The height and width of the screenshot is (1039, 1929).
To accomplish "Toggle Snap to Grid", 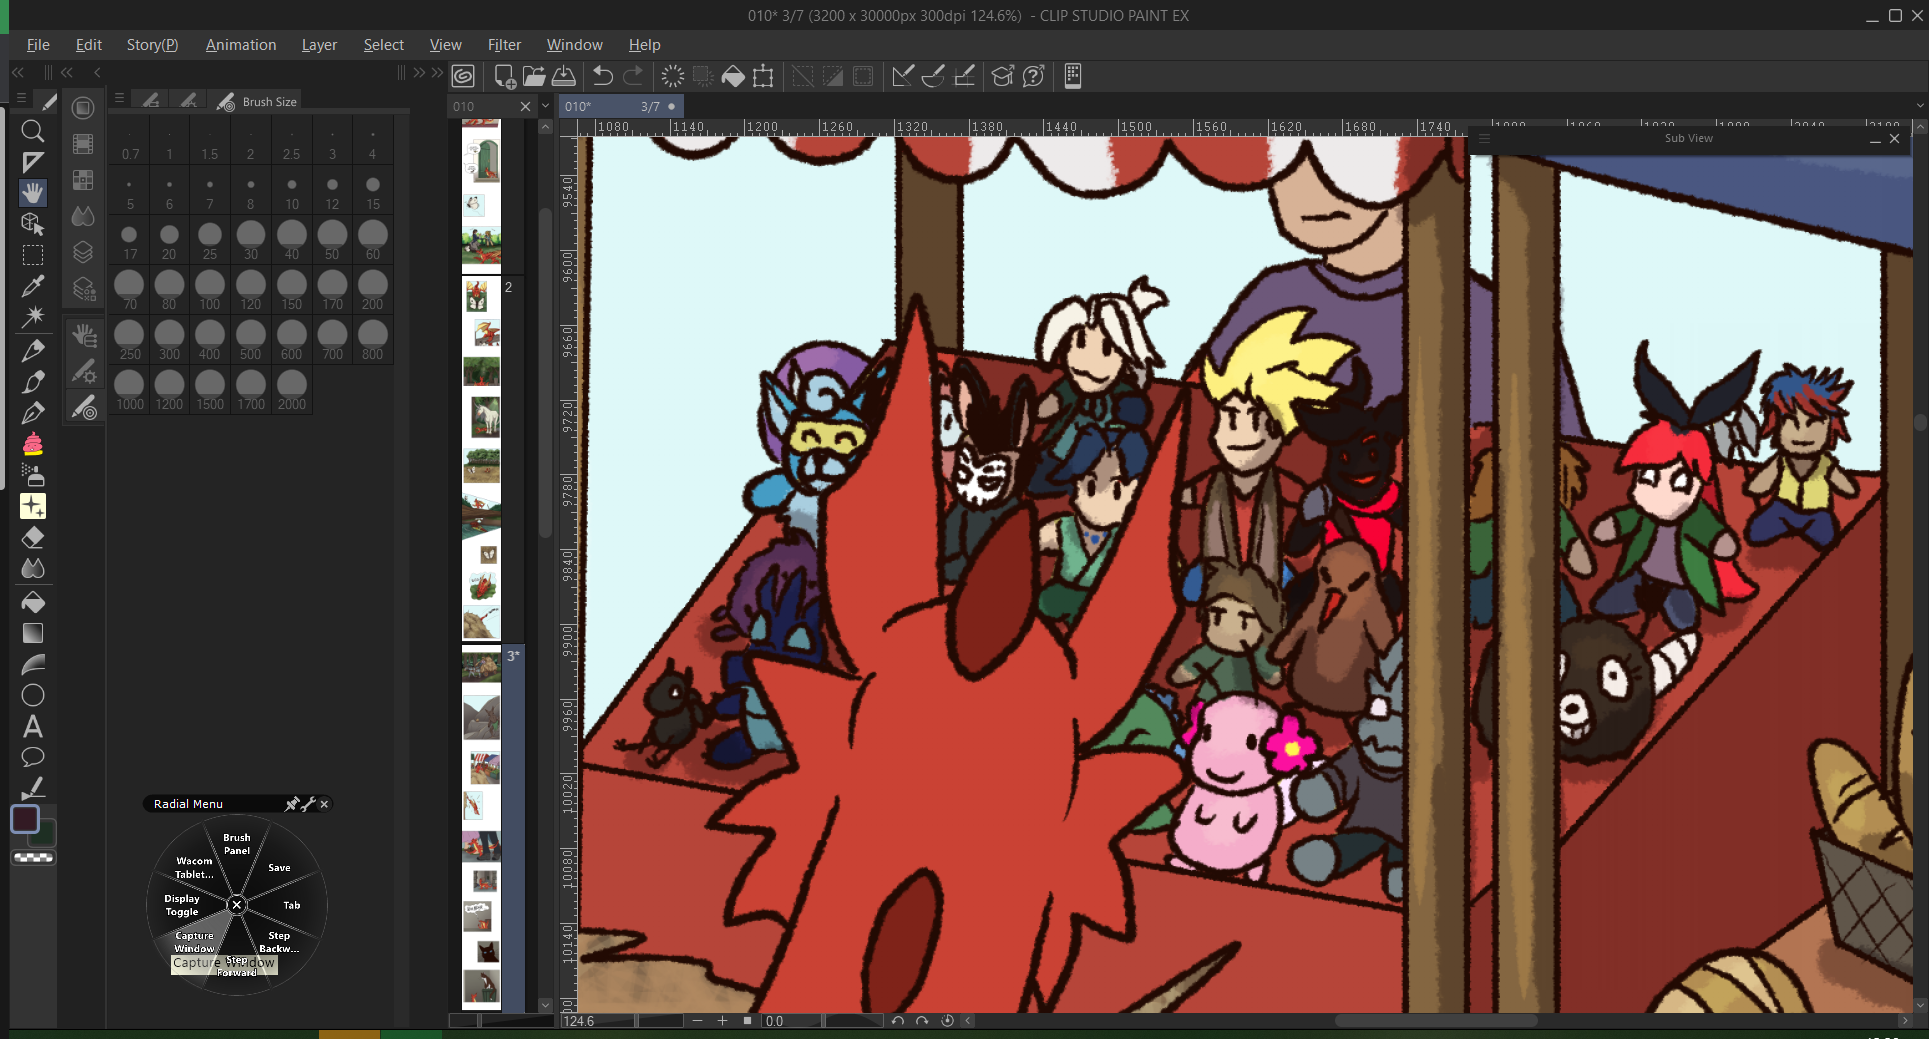I will 964,76.
